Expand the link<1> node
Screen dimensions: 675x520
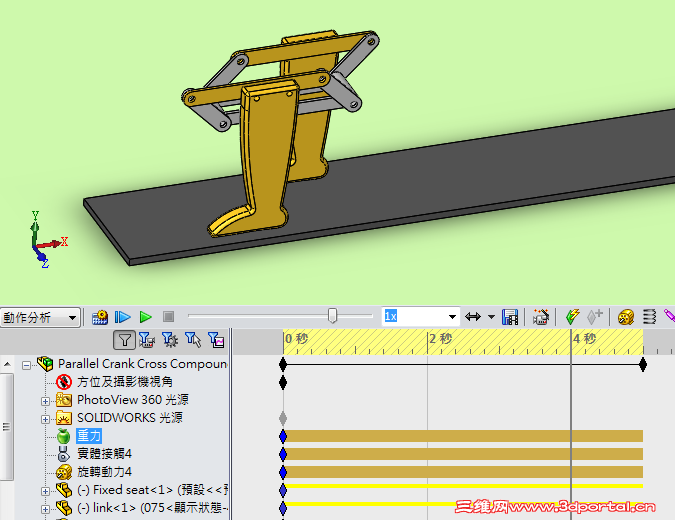click(x=45, y=509)
